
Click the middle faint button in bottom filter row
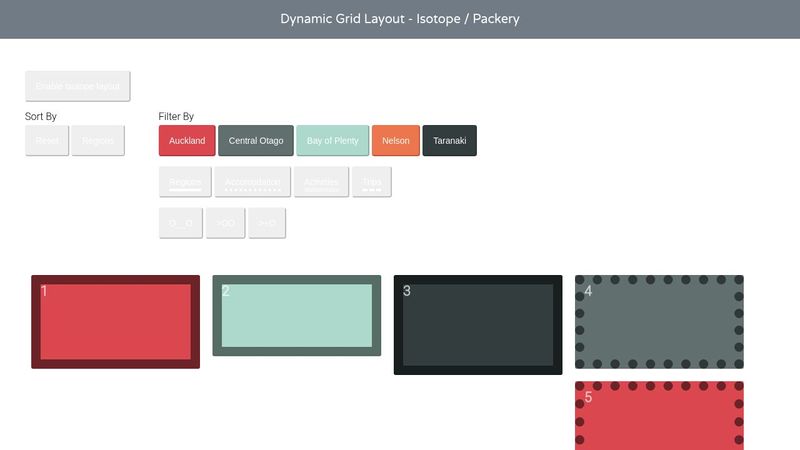(226, 223)
